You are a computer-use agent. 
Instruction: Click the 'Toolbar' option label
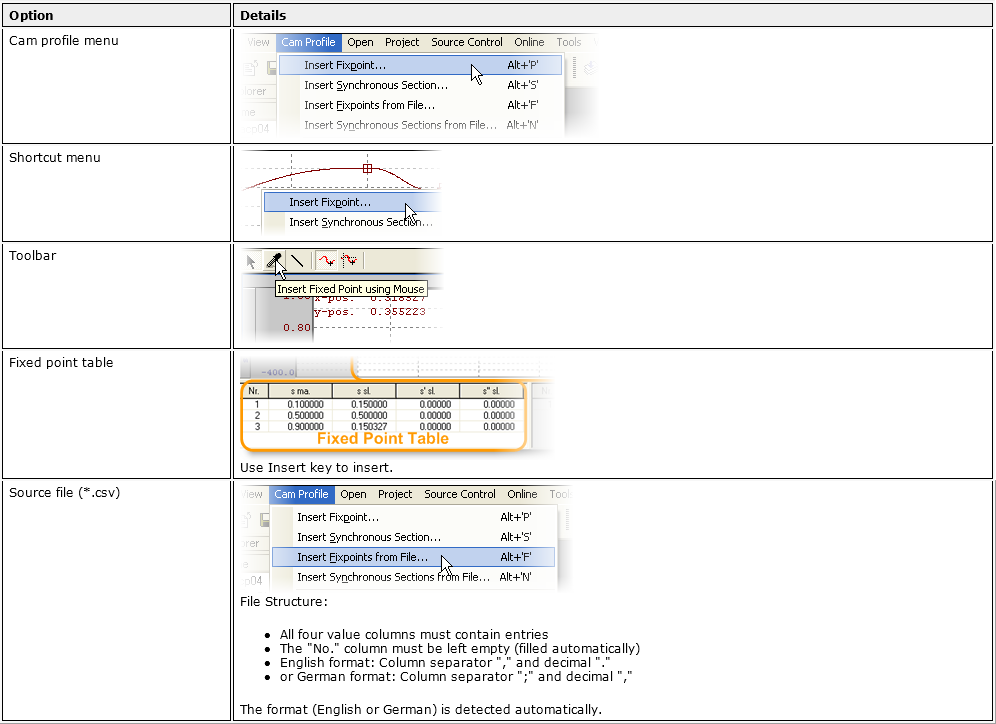(x=32, y=255)
